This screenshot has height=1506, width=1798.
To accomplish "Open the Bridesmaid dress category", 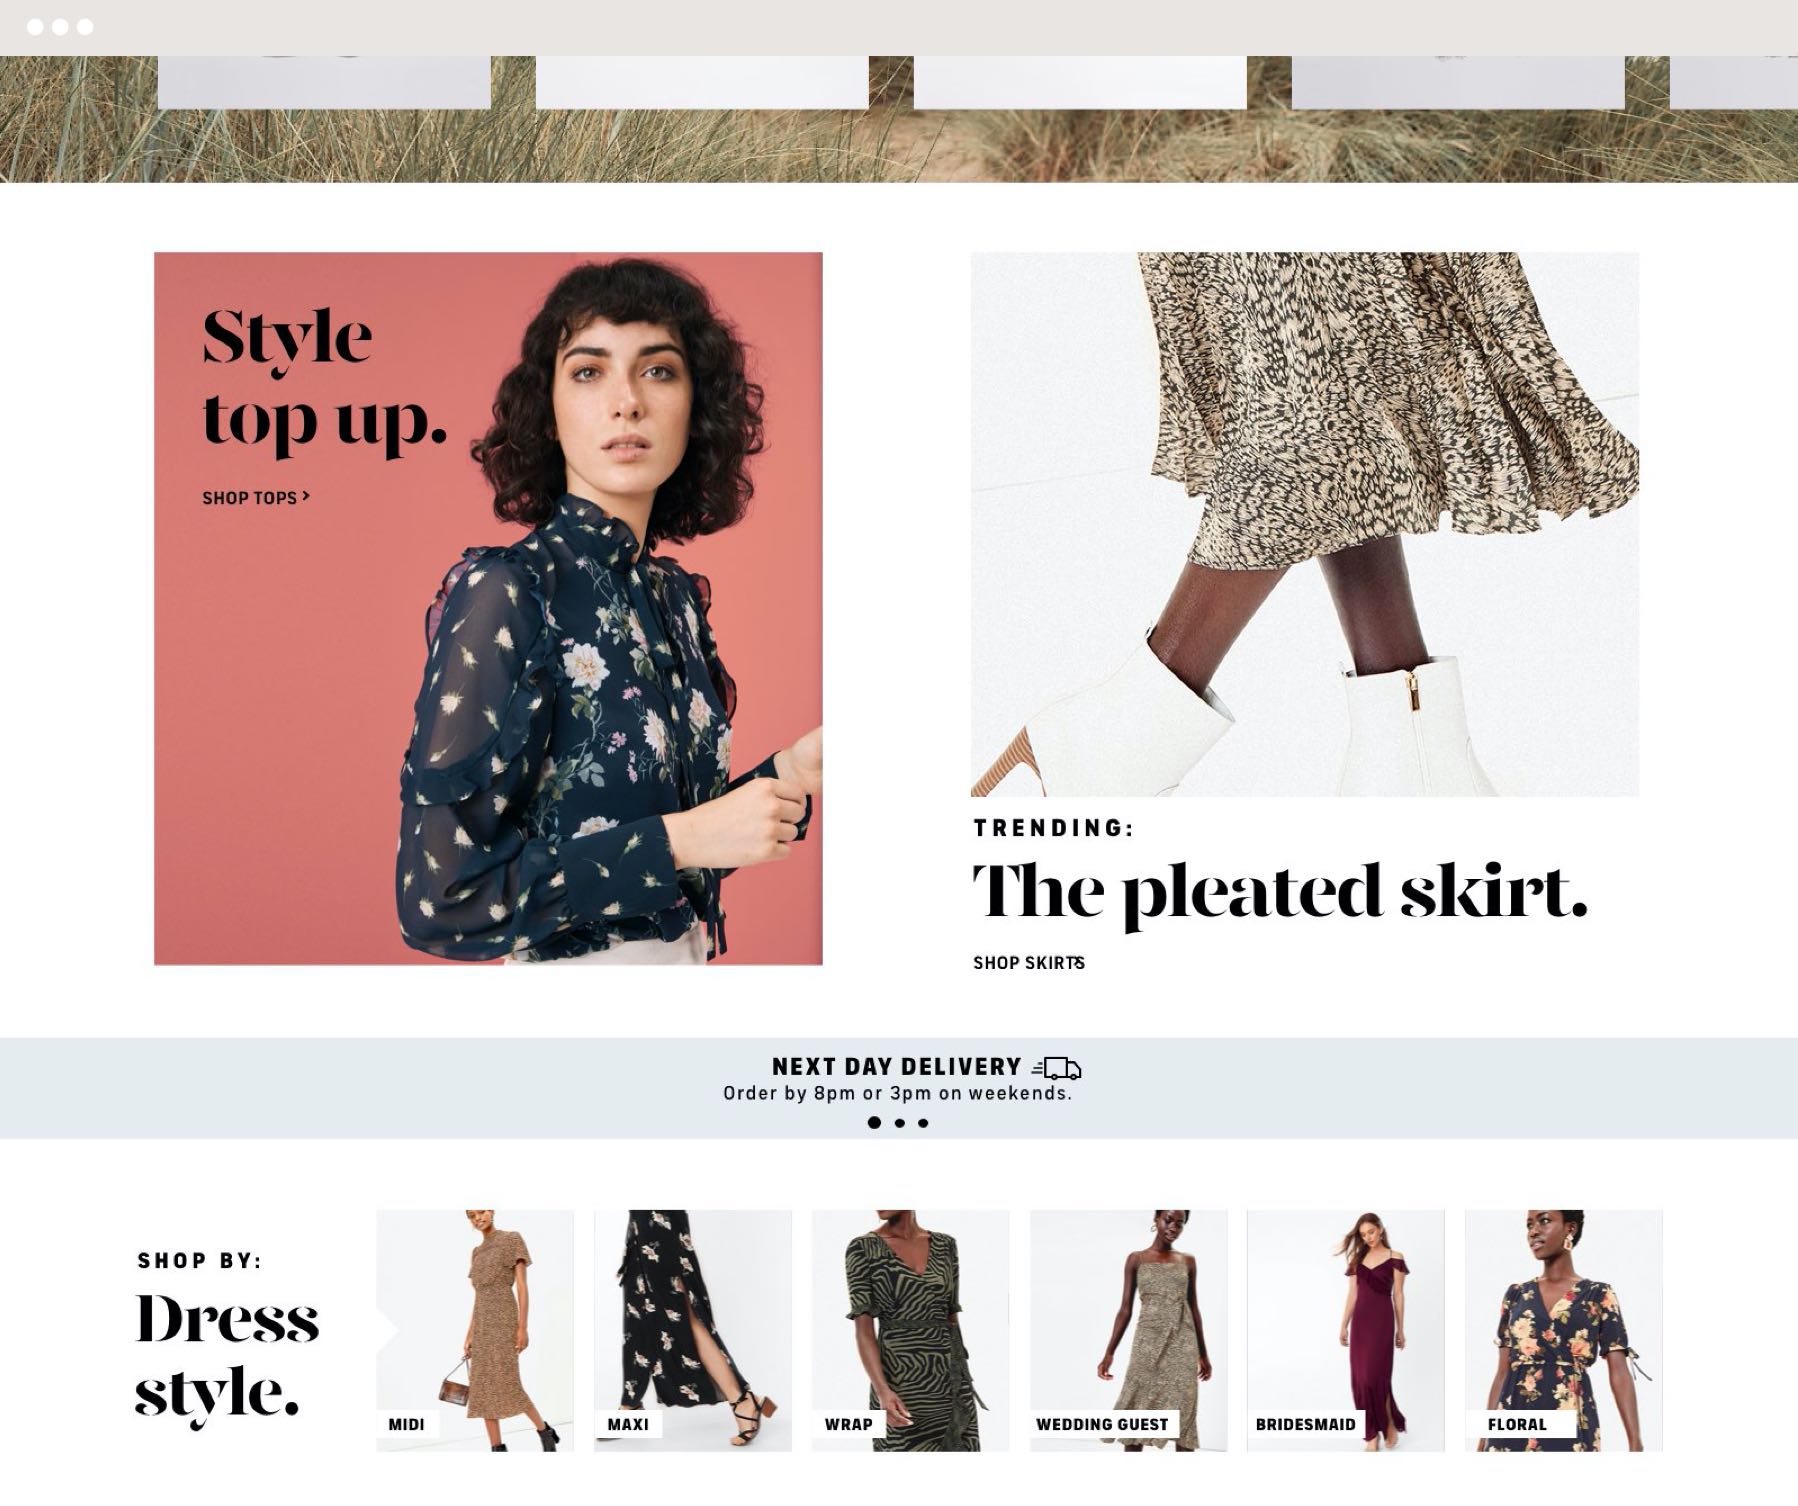I will [1346, 1330].
